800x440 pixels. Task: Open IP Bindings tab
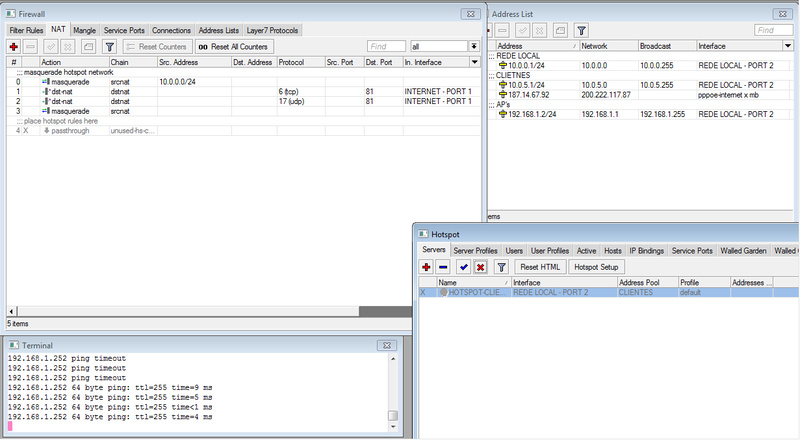[x=646, y=251]
